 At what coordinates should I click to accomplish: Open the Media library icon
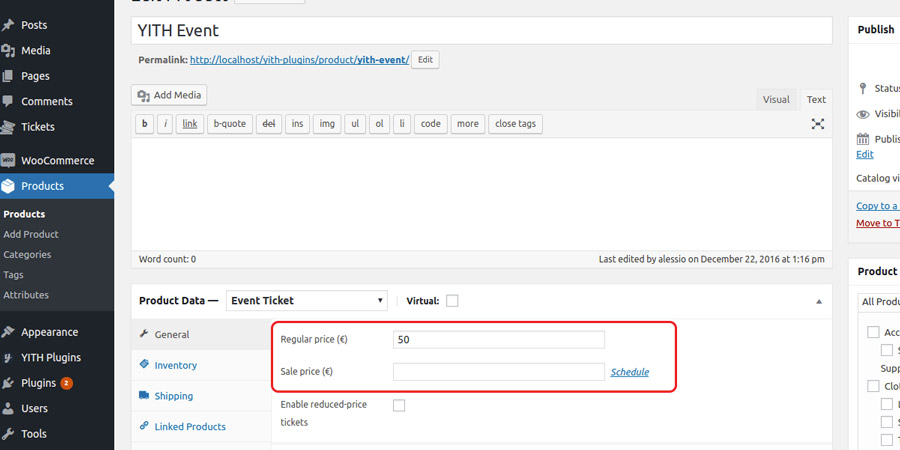click(9, 50)
